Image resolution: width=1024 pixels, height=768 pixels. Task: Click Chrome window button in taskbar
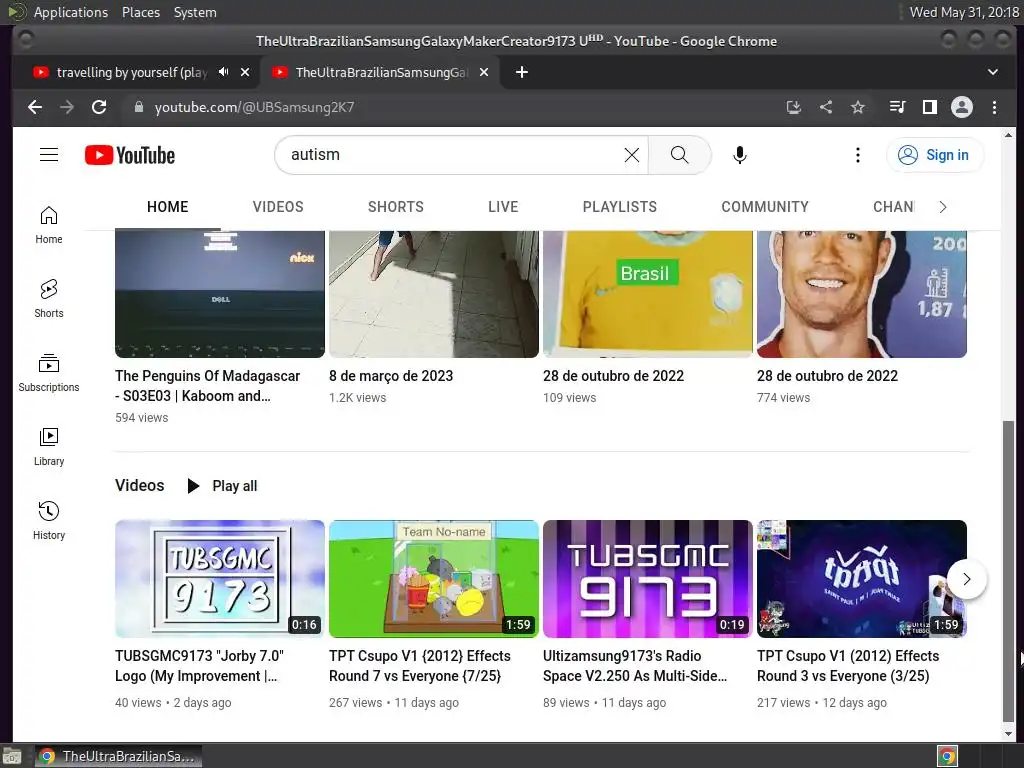pyautogui.click(x=118, y=756)
